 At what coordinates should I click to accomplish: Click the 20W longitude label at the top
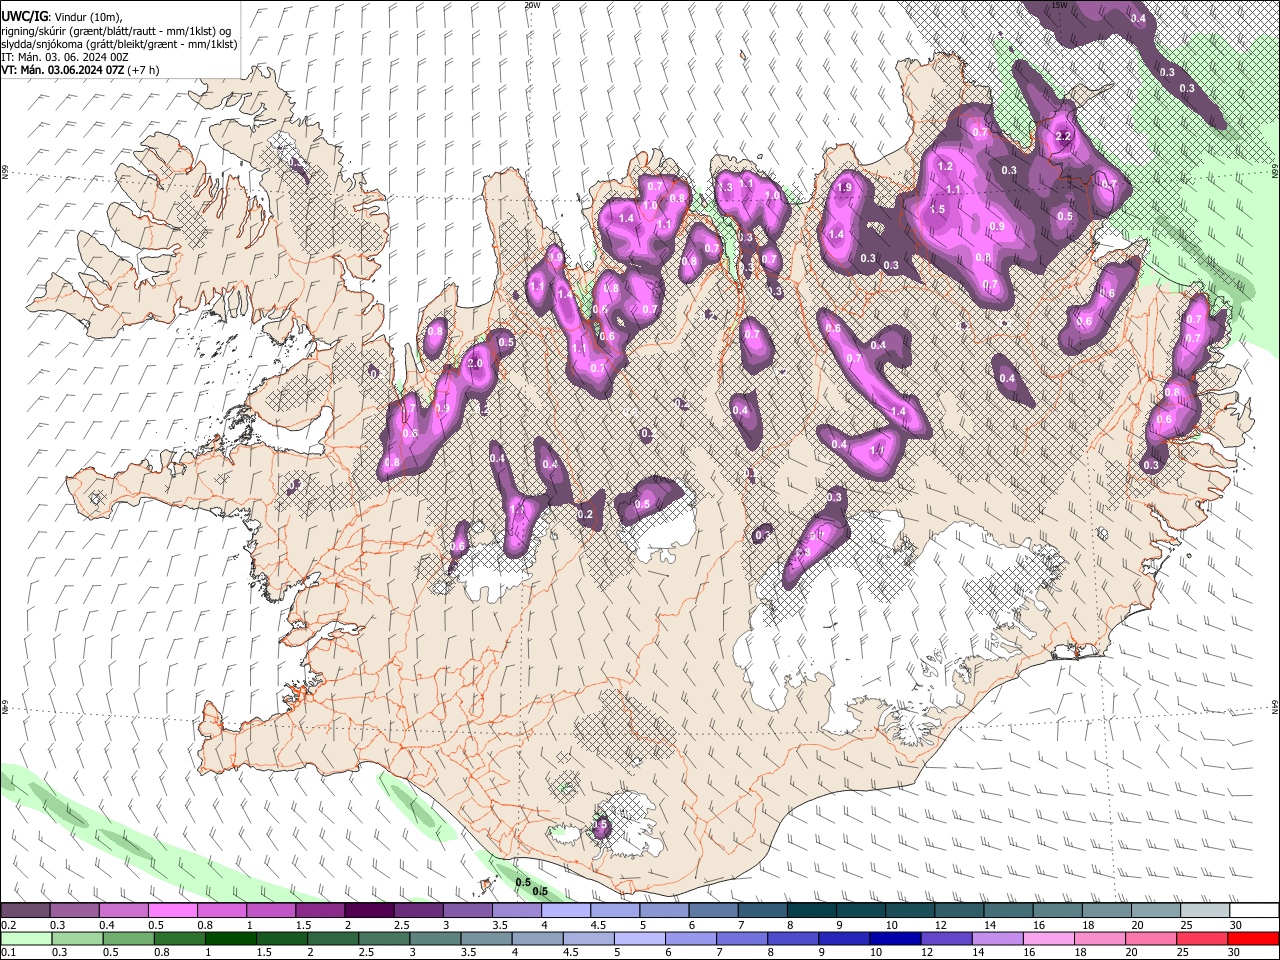(532, 5)
